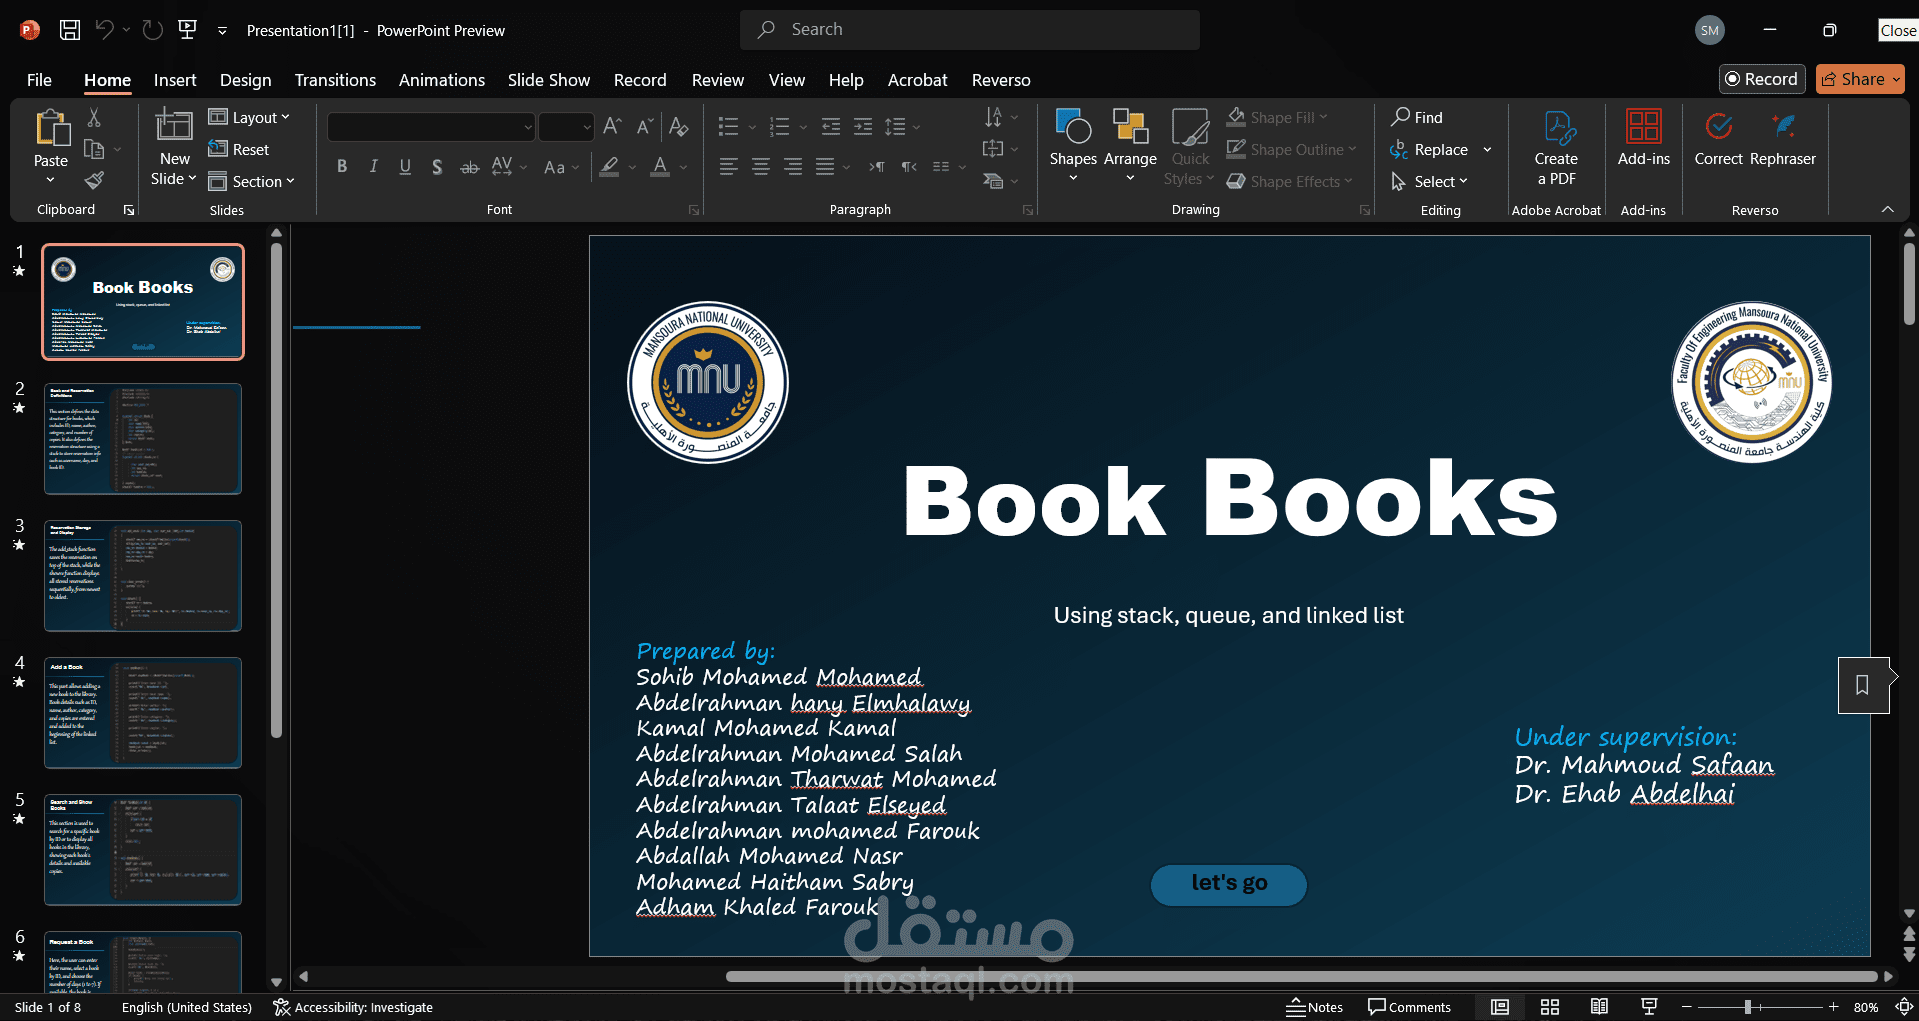
Task: Toggle the Comments pane
Action: (1409, 1007)
